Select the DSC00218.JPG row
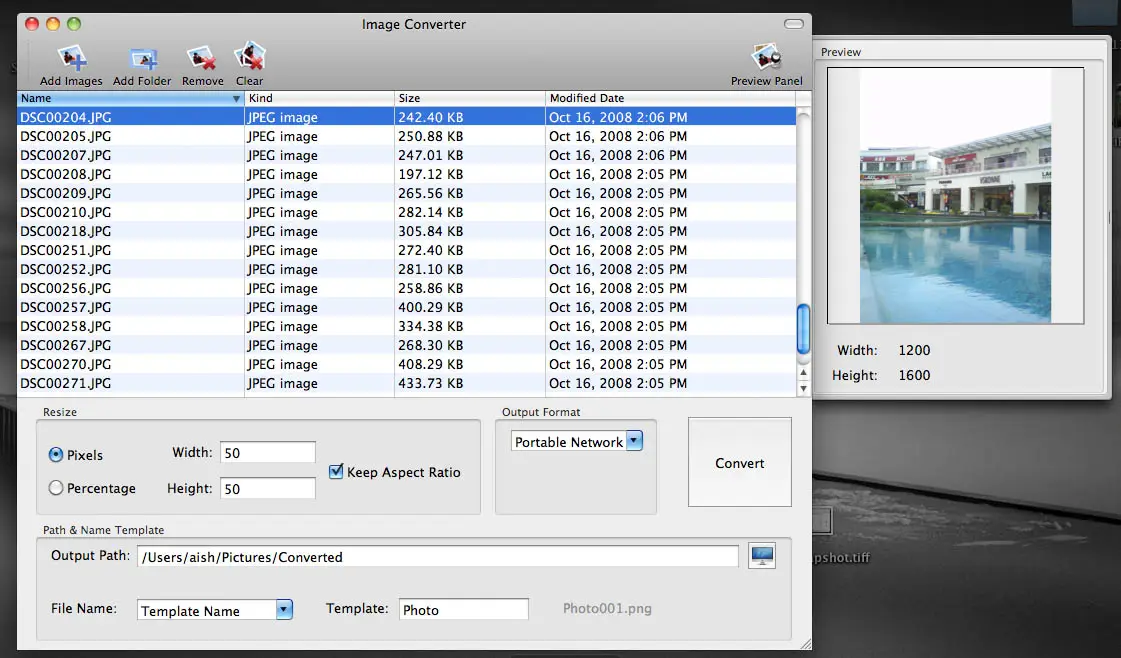Image resolution: width=1121 pixels, height=658 pixels. [406, 231]
